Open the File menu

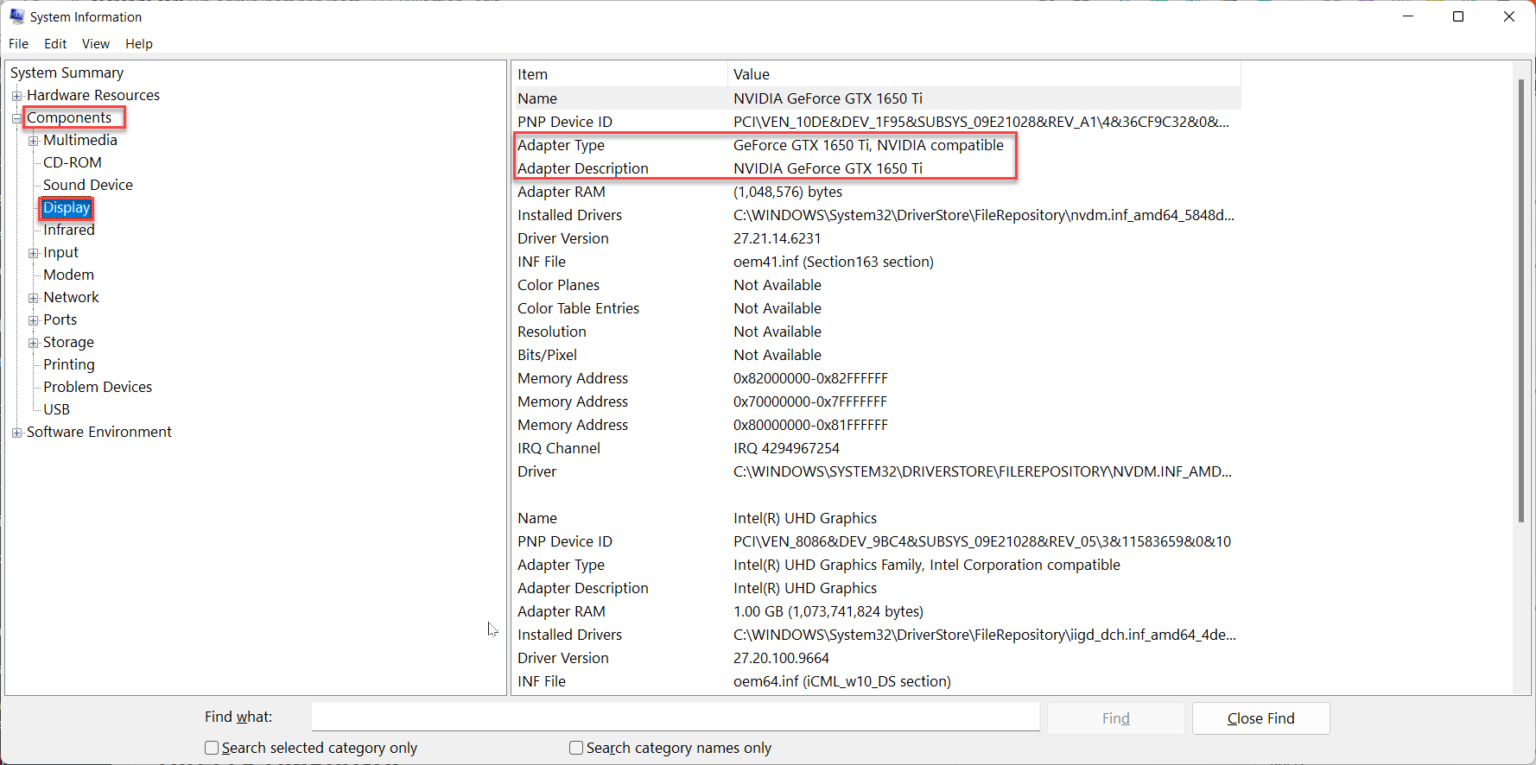tap(19, 44)
